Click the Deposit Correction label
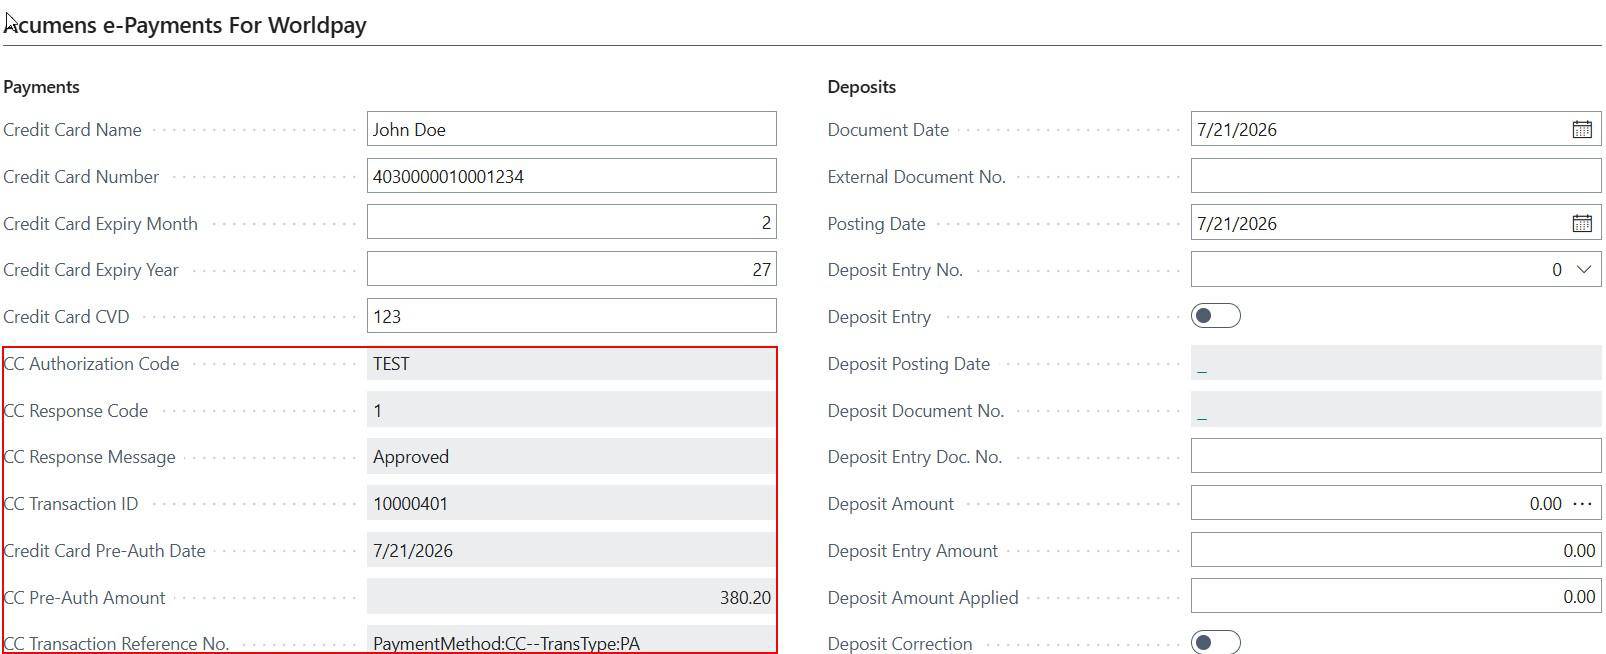This screenshot has width=1606, height=654. (899, 643)
